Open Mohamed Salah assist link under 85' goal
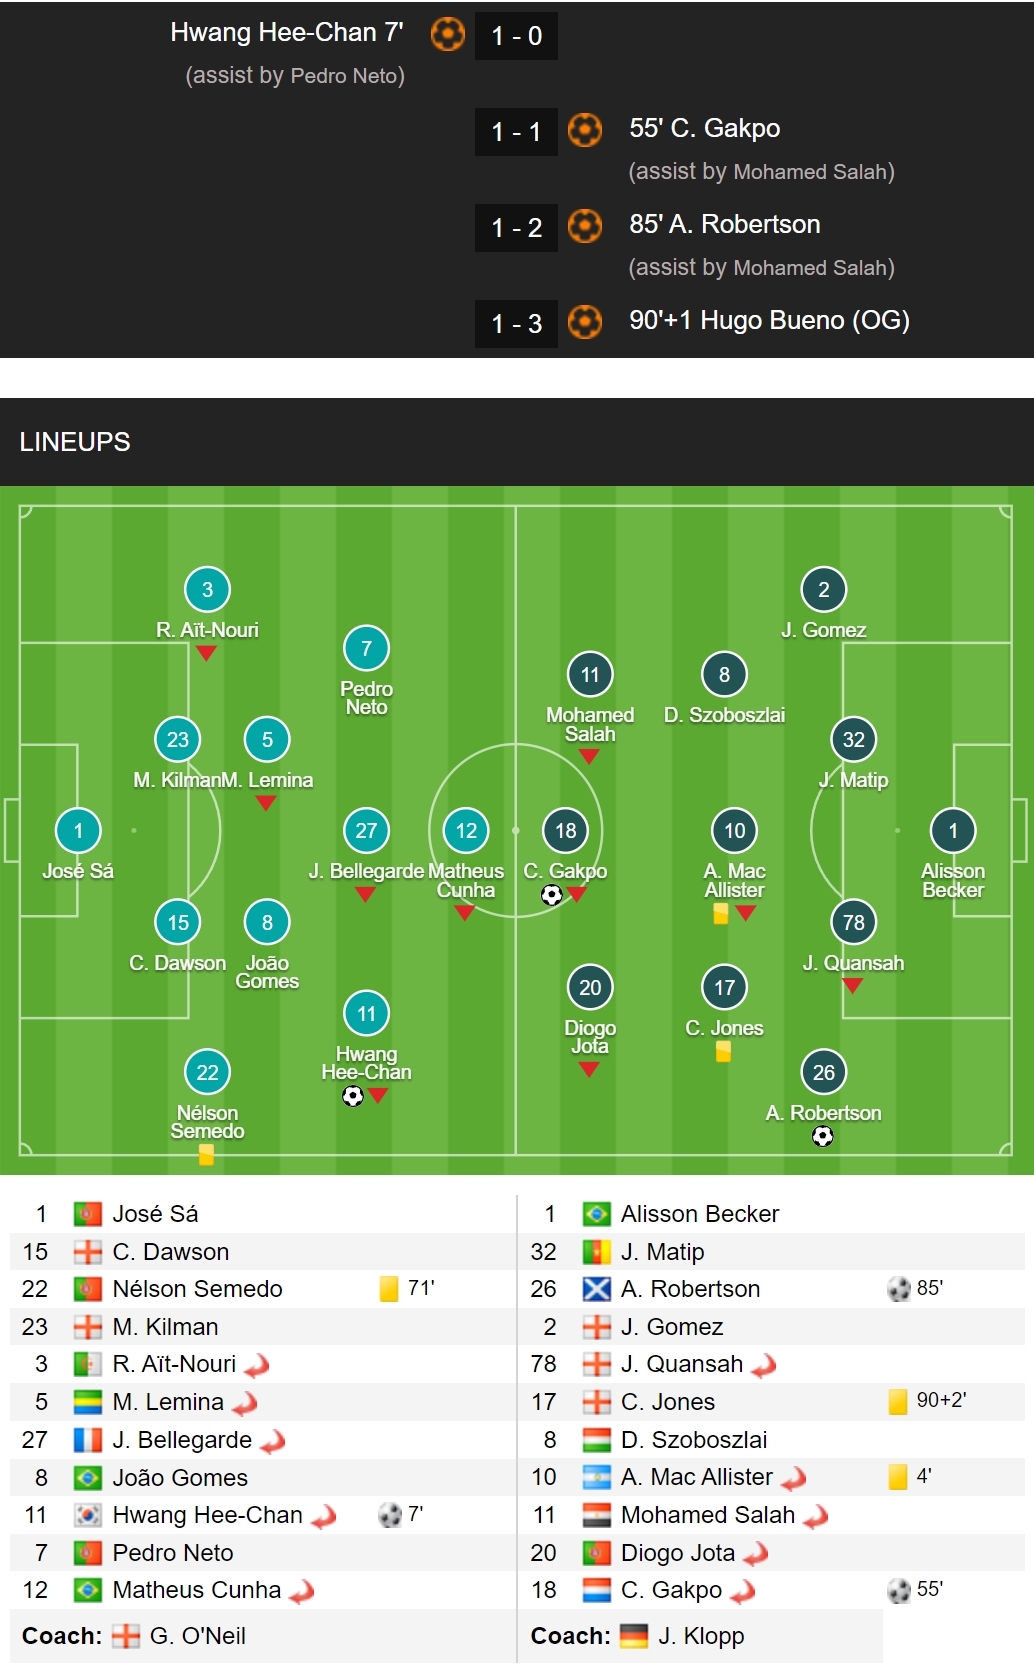 pos(814,268)
